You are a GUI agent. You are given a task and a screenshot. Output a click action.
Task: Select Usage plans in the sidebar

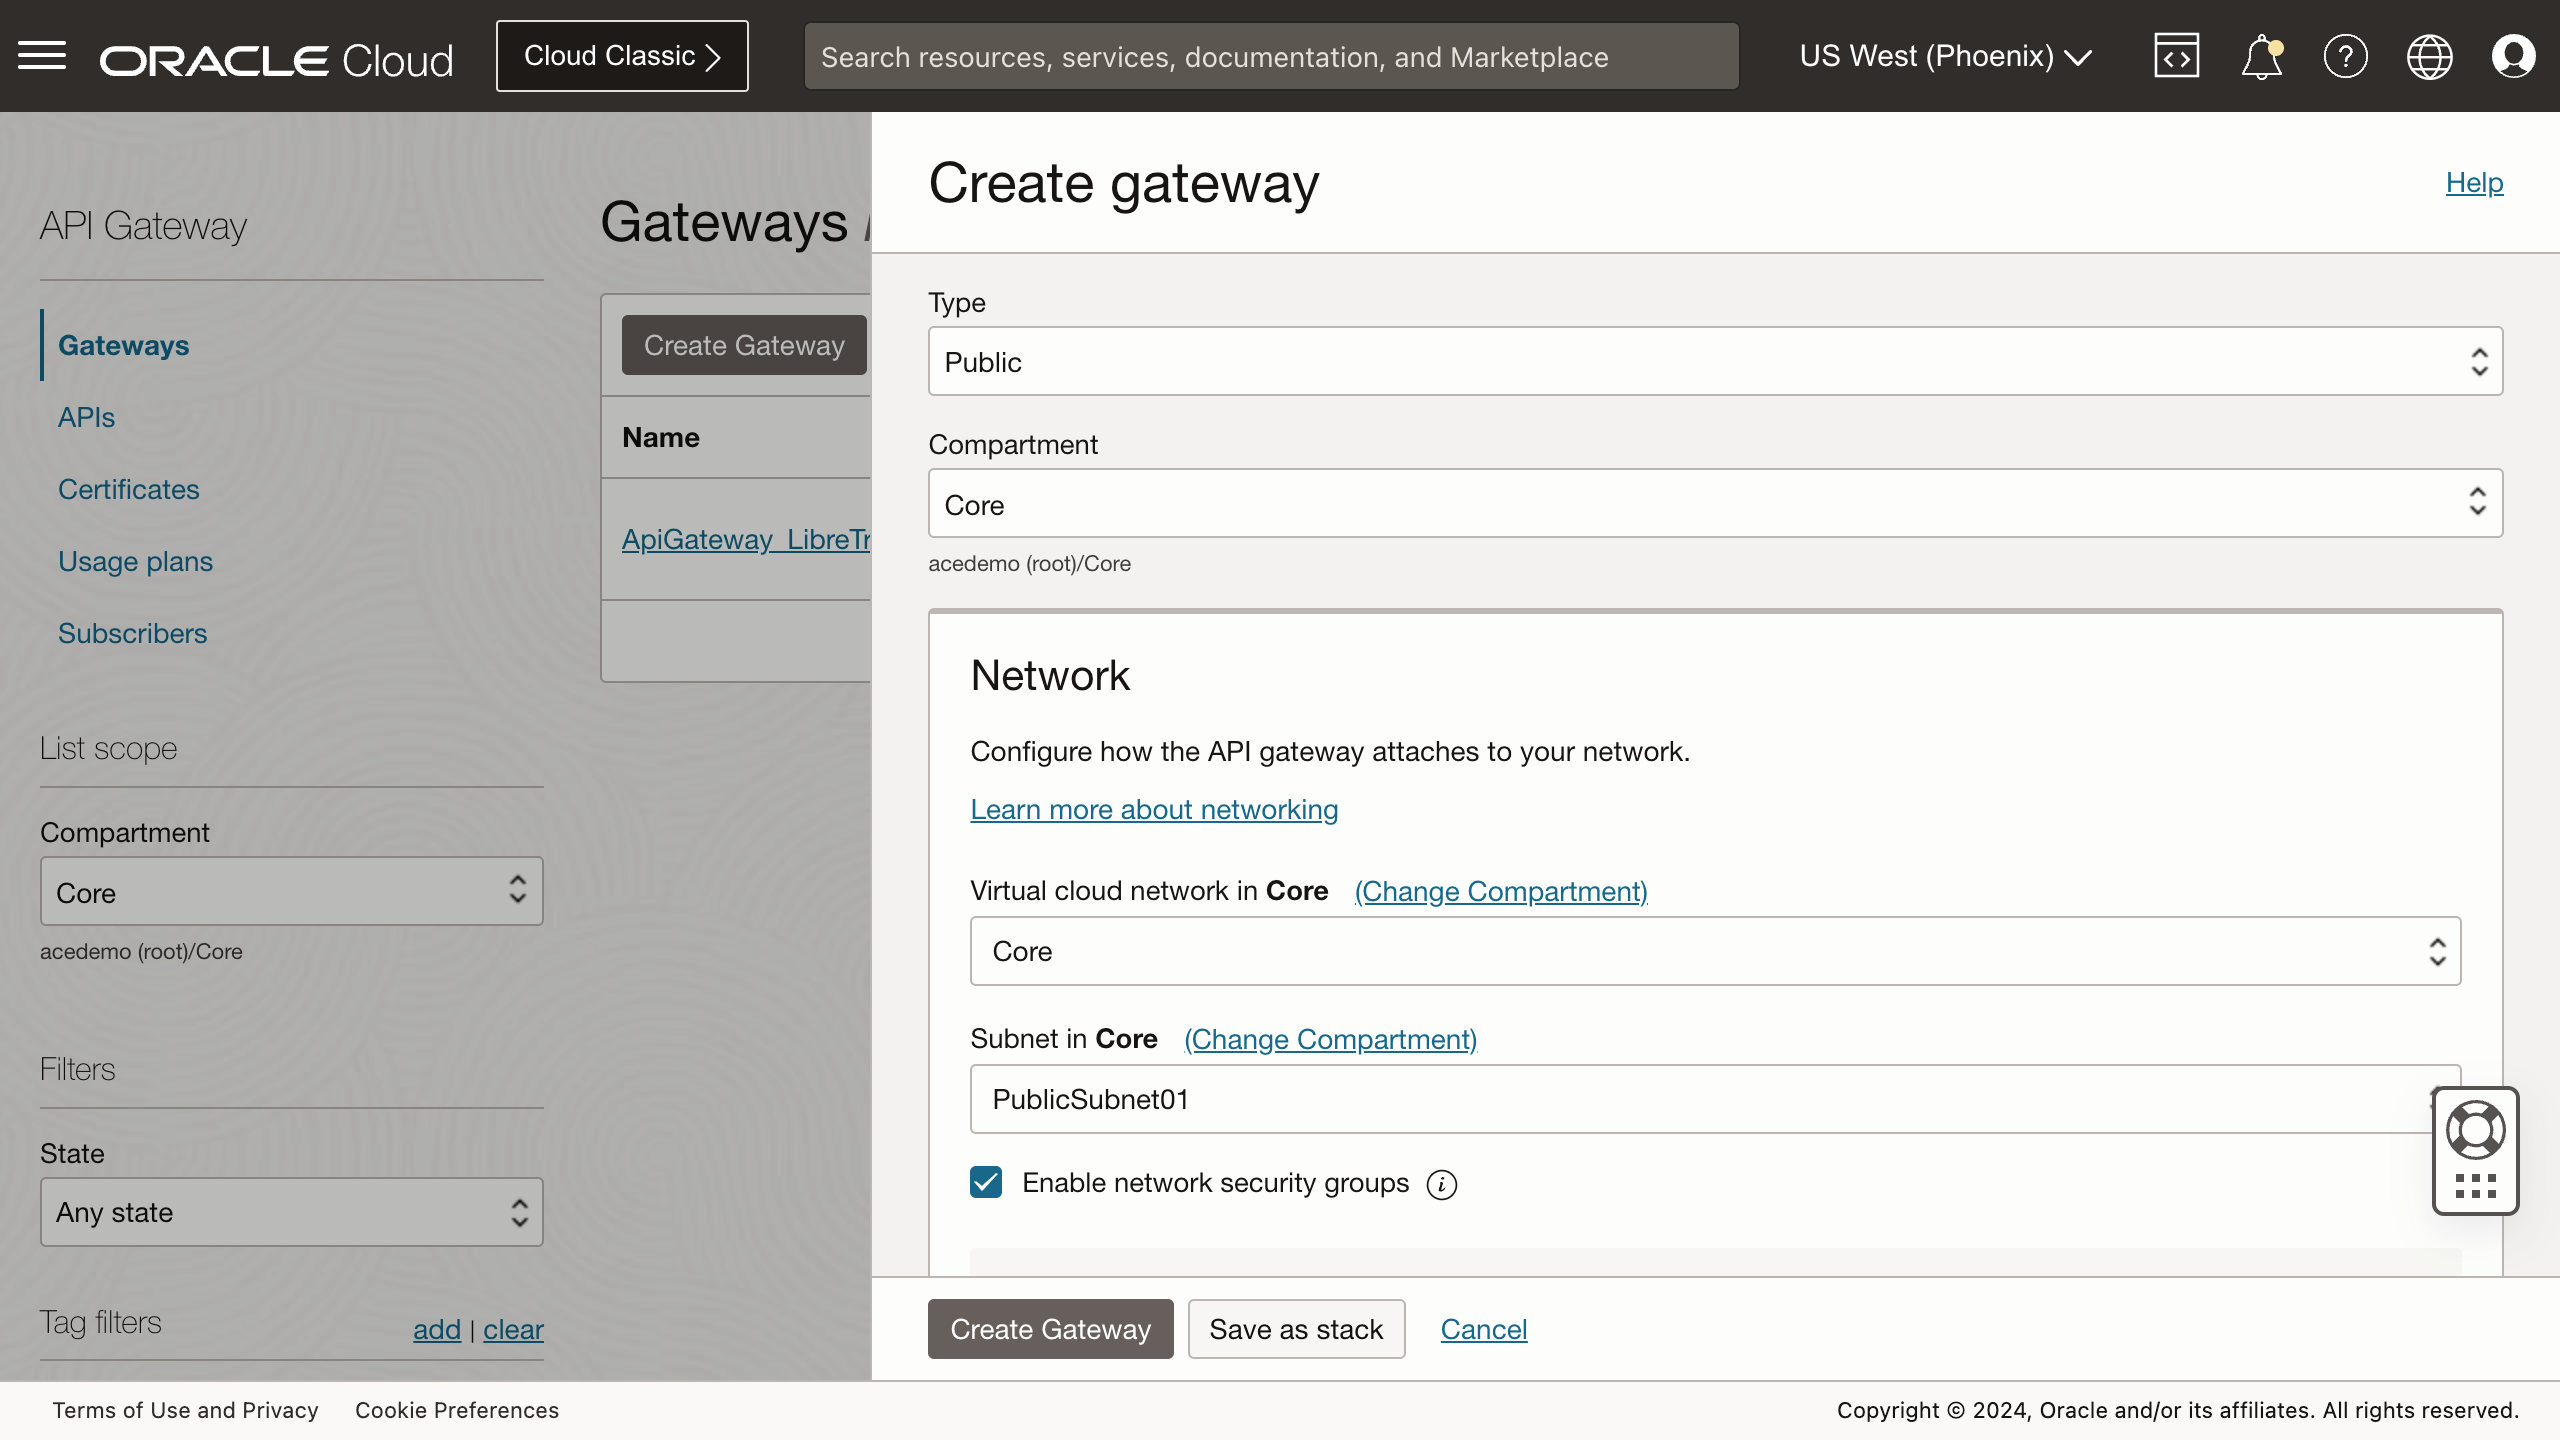tap(135, 561)
